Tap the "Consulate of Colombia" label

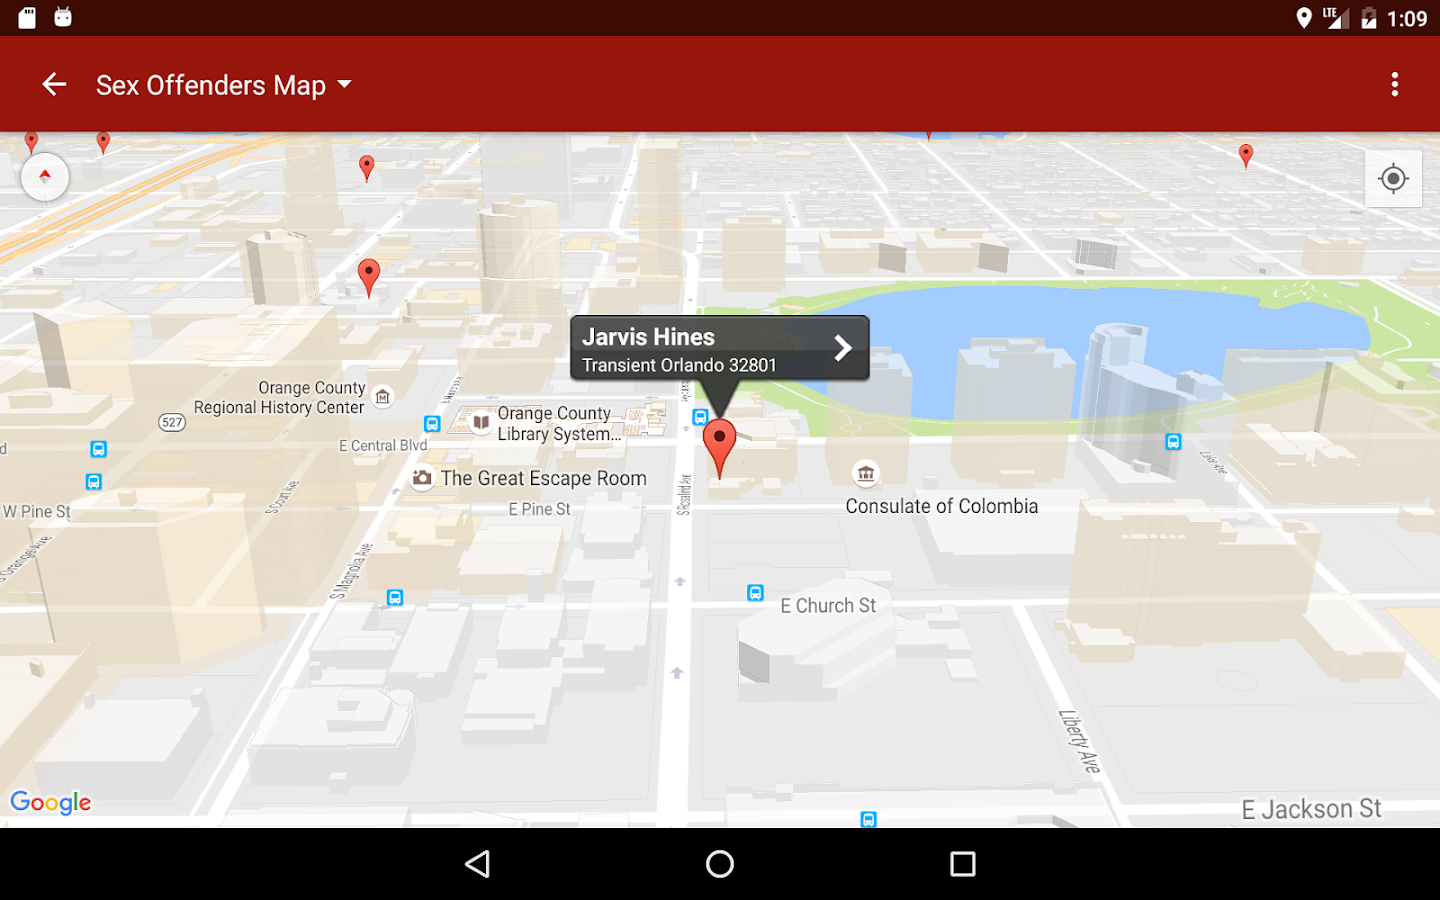[x=942, y=507]
